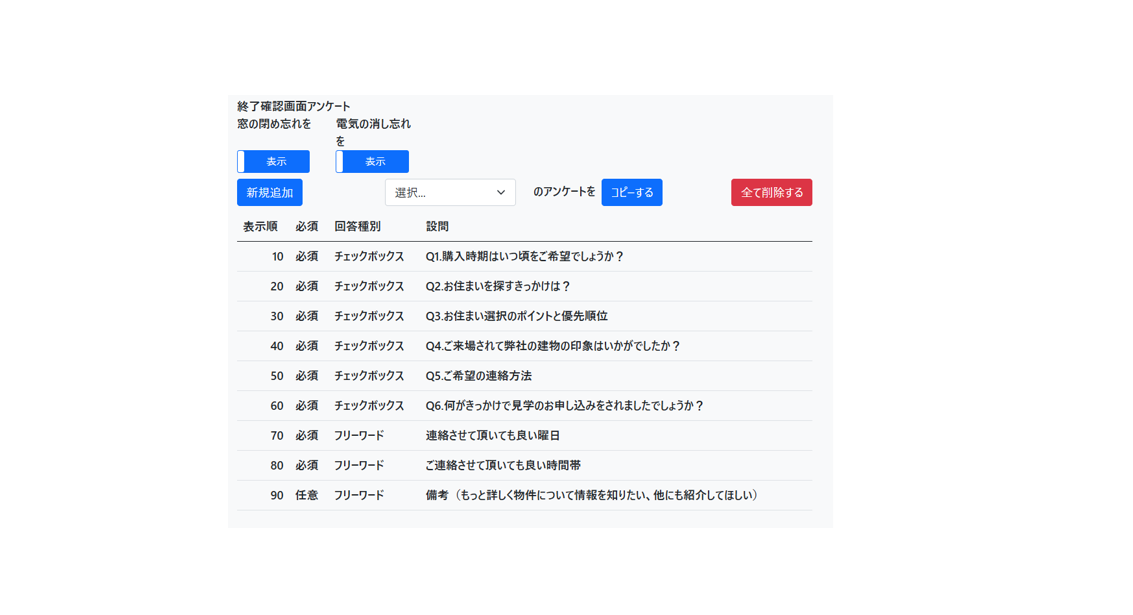
Task: Click the コピーする button
Action: click(632, 192)
